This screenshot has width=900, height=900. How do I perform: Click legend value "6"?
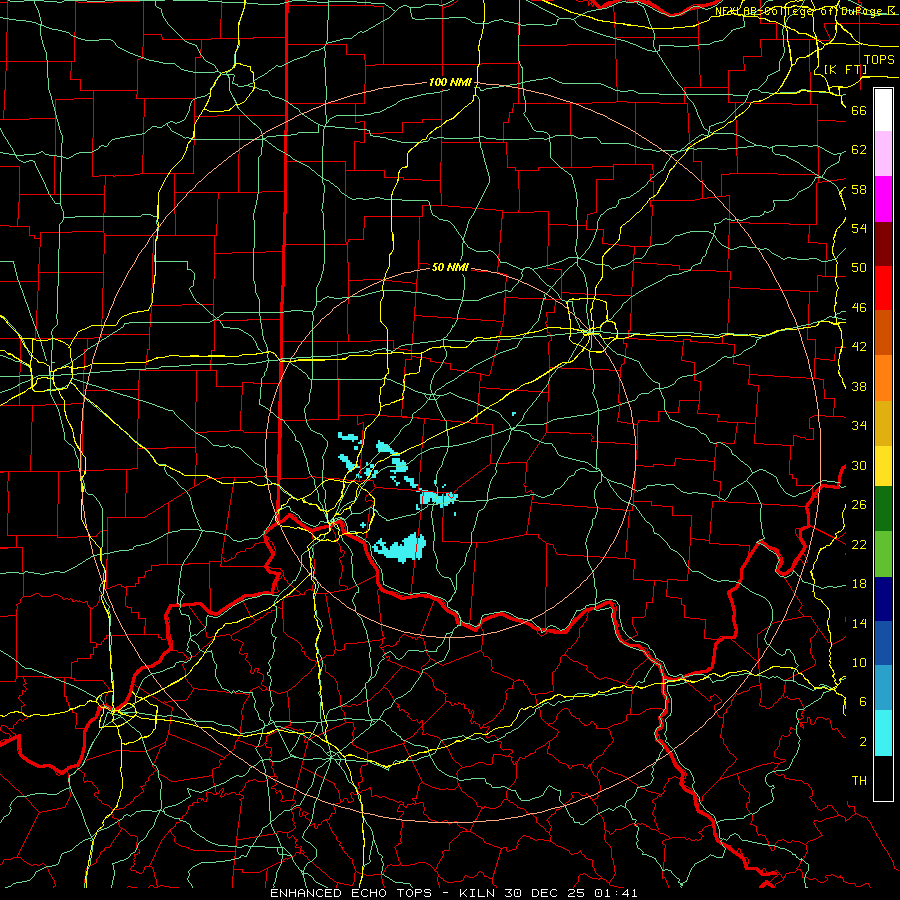click(x=863, y=702)
